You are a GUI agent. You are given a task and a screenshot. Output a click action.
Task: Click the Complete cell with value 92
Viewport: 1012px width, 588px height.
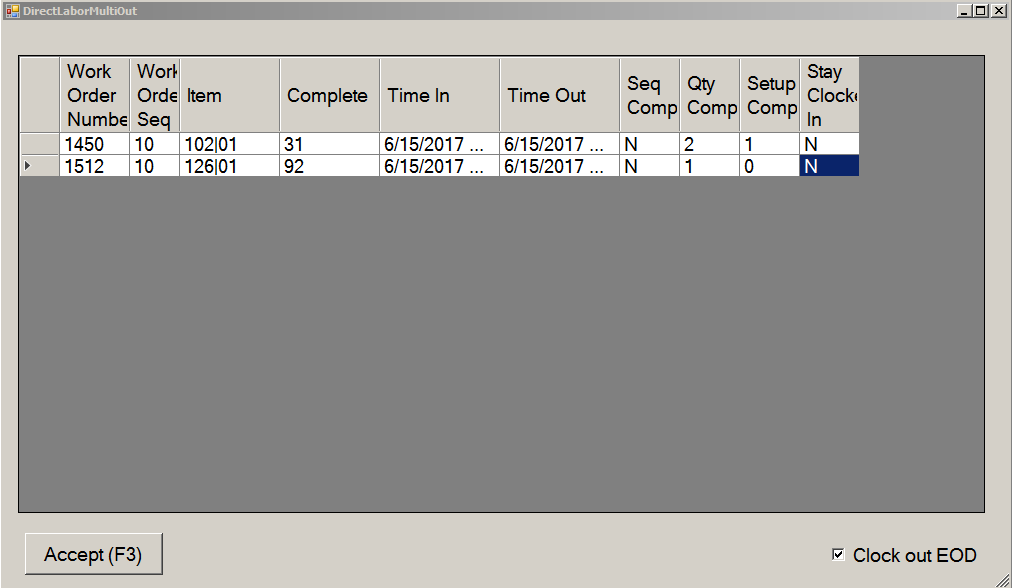(329, 167)
